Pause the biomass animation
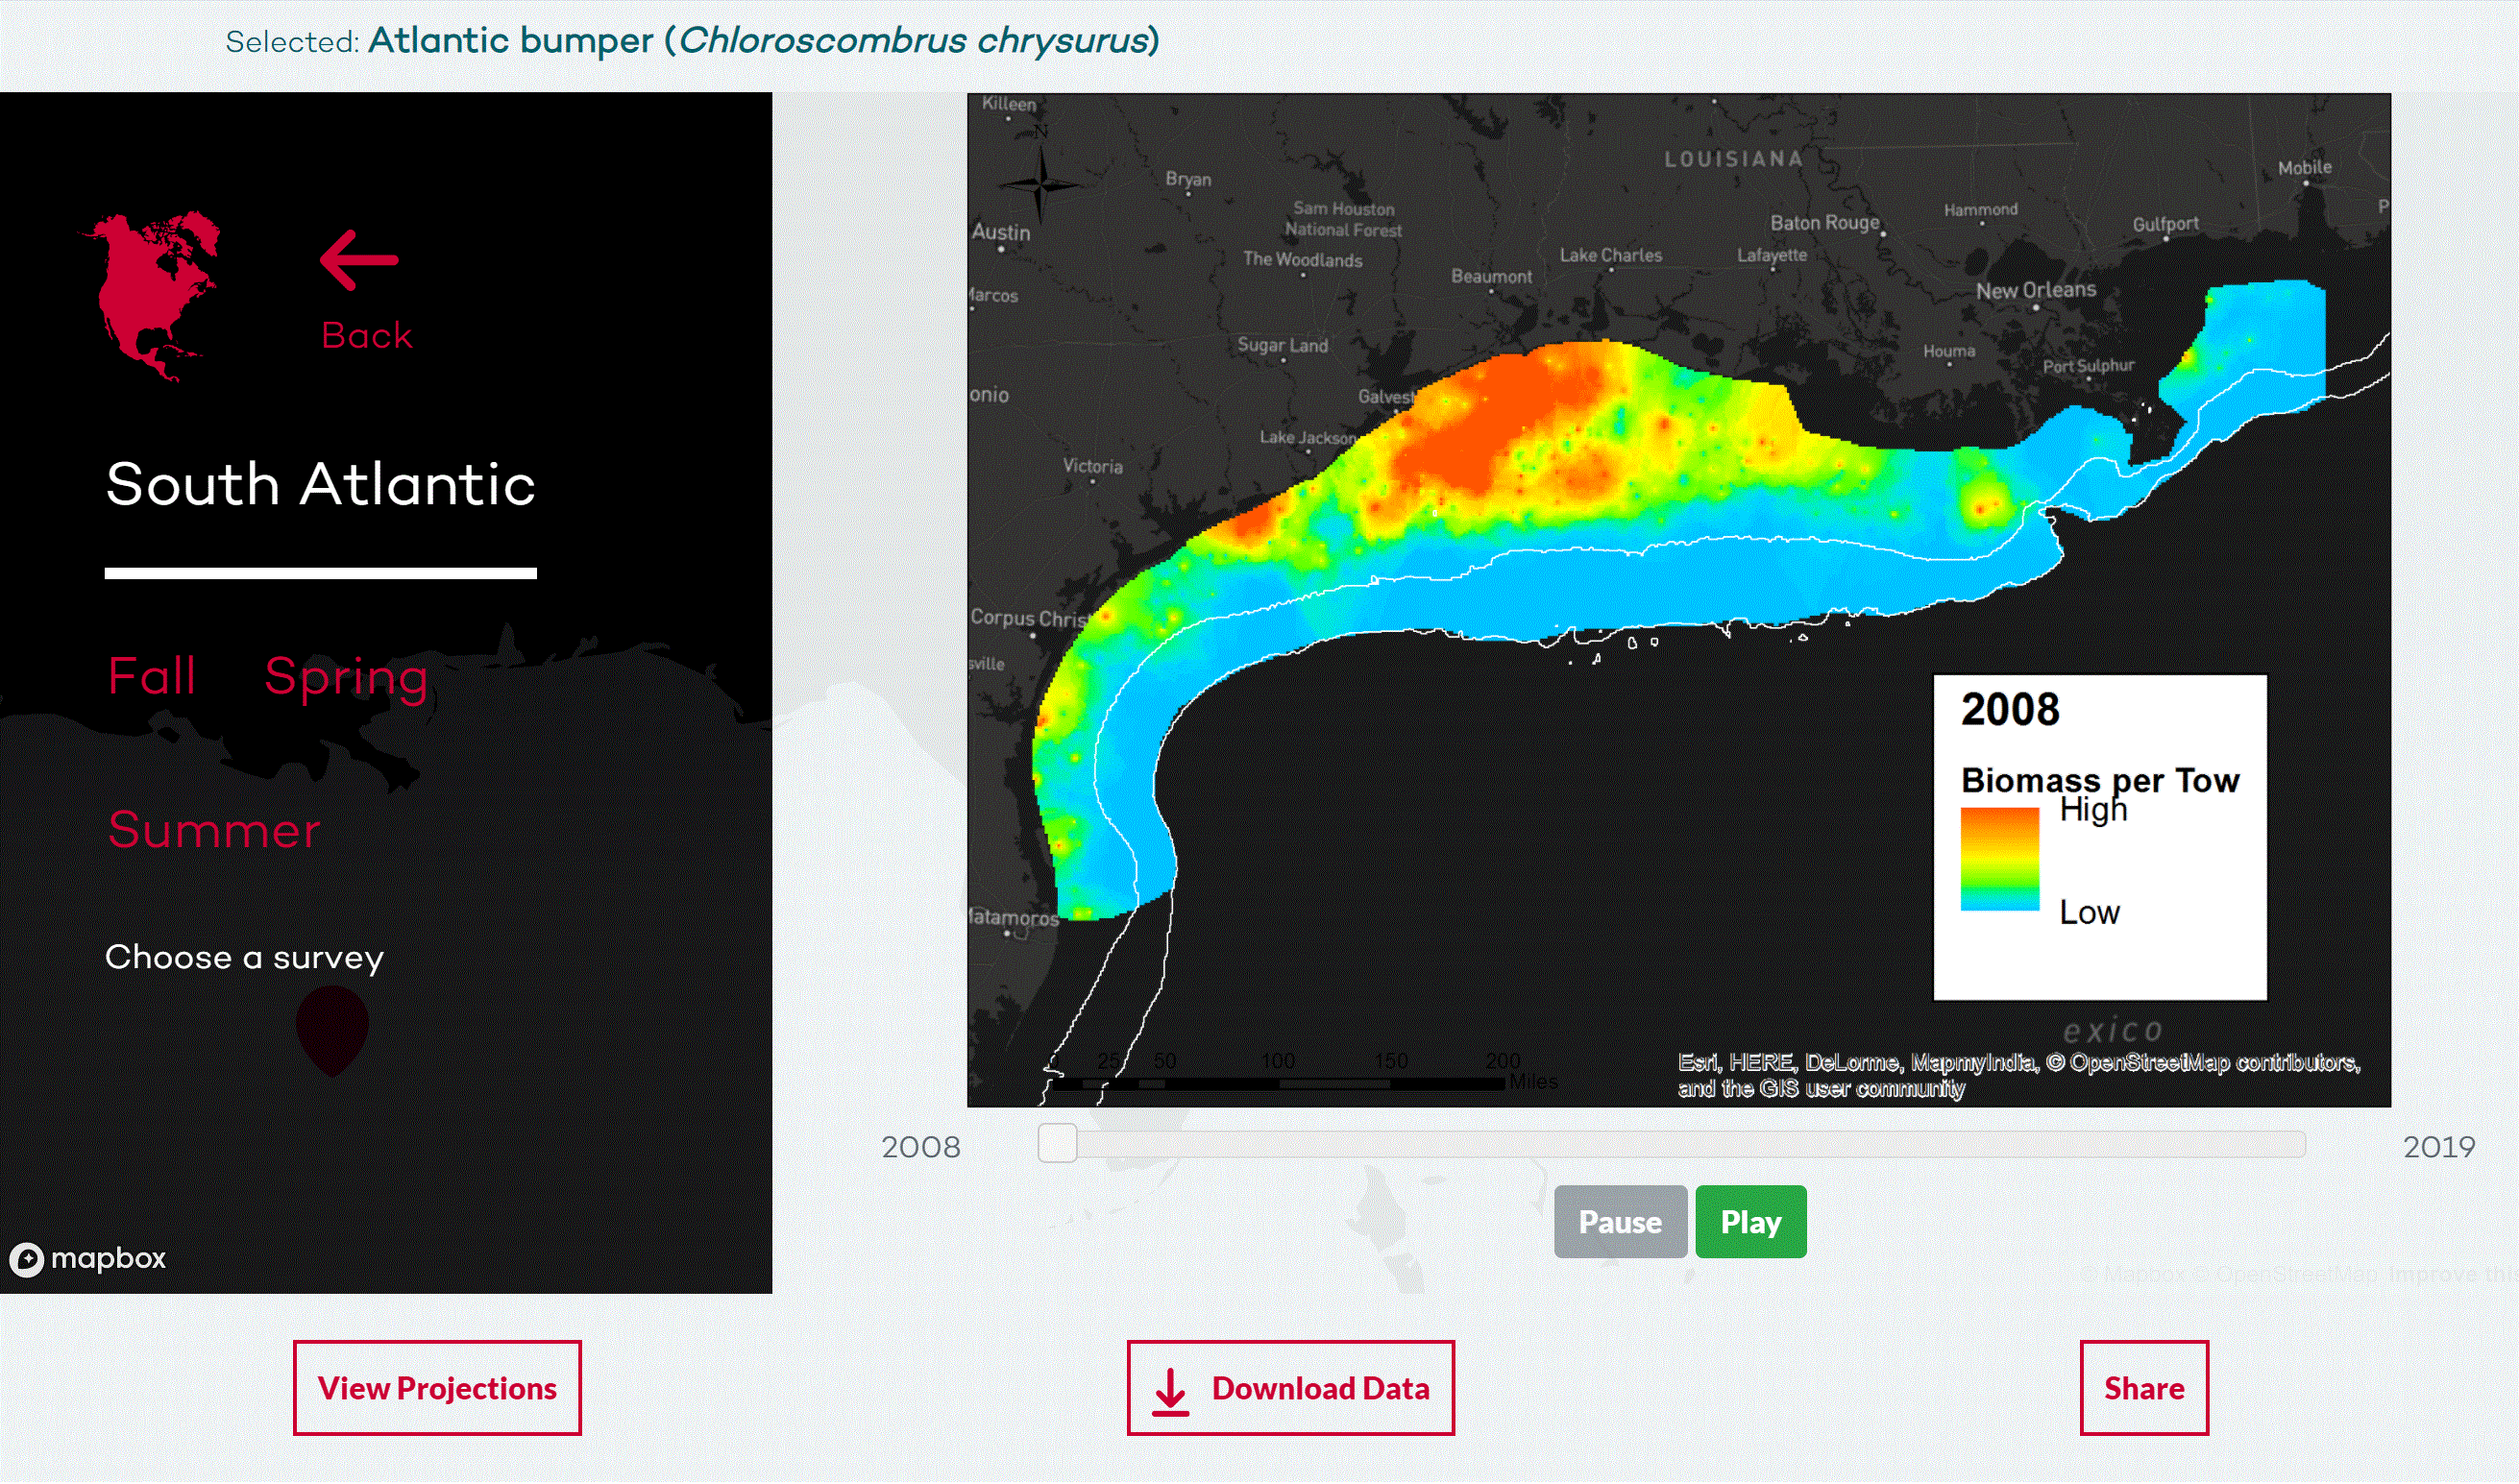 tap(1621, 1223)
